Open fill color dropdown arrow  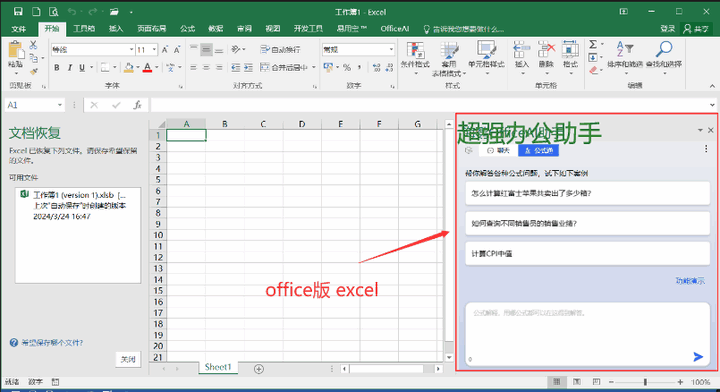(137, 68)
